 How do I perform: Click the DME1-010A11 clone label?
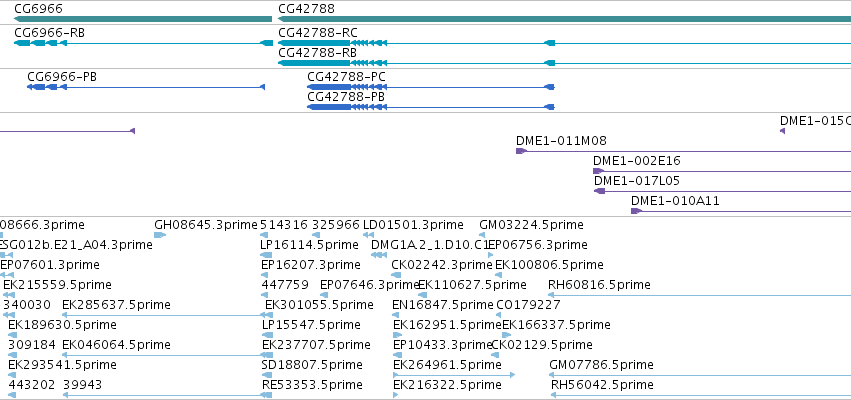point(675,201)
